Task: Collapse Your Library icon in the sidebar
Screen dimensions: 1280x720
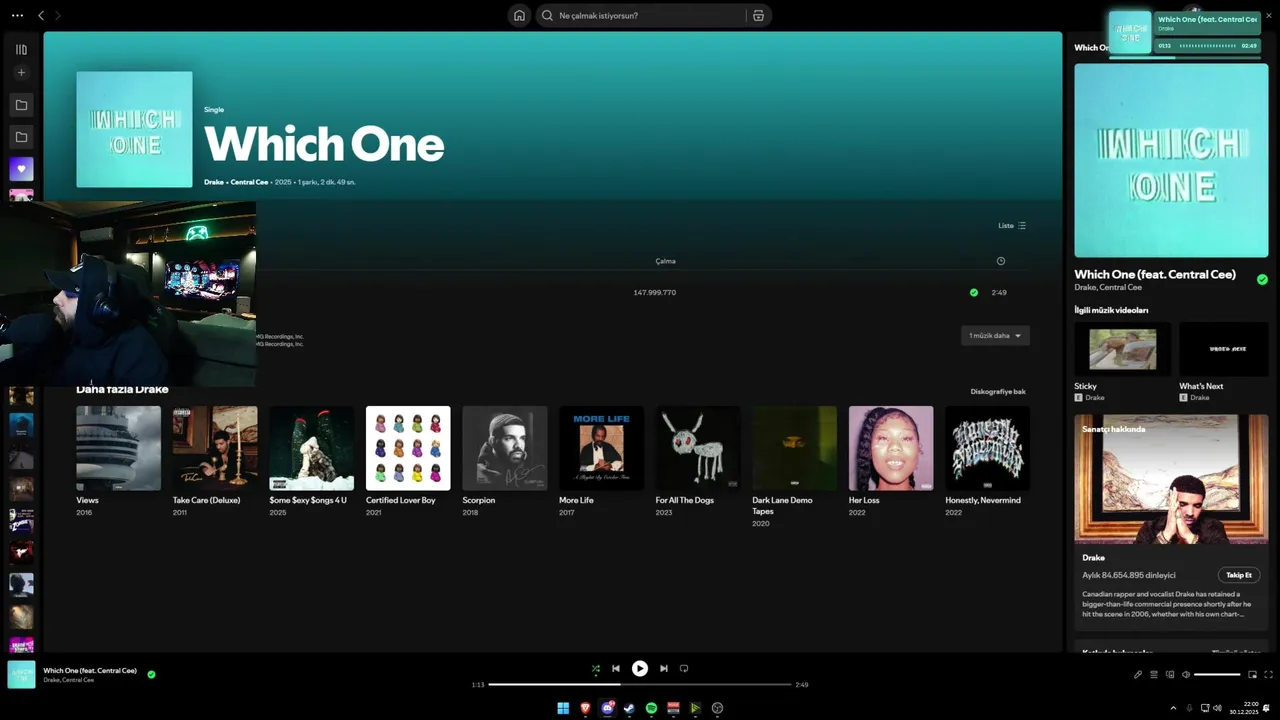Action: point(21,49)
